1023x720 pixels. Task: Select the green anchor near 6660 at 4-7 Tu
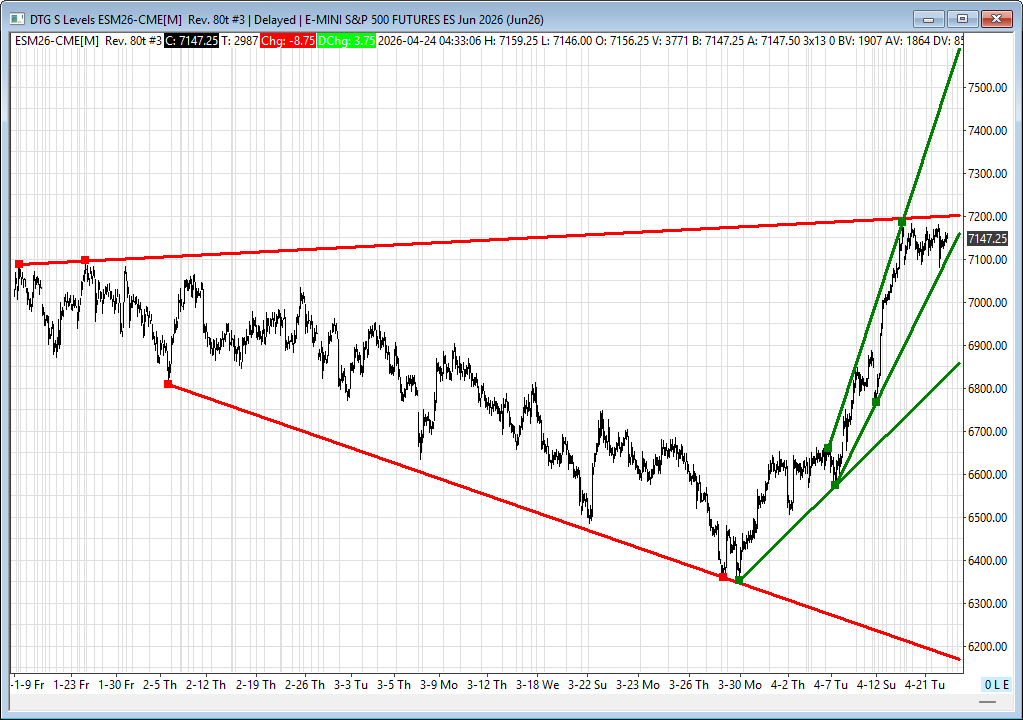pos(828,448)
